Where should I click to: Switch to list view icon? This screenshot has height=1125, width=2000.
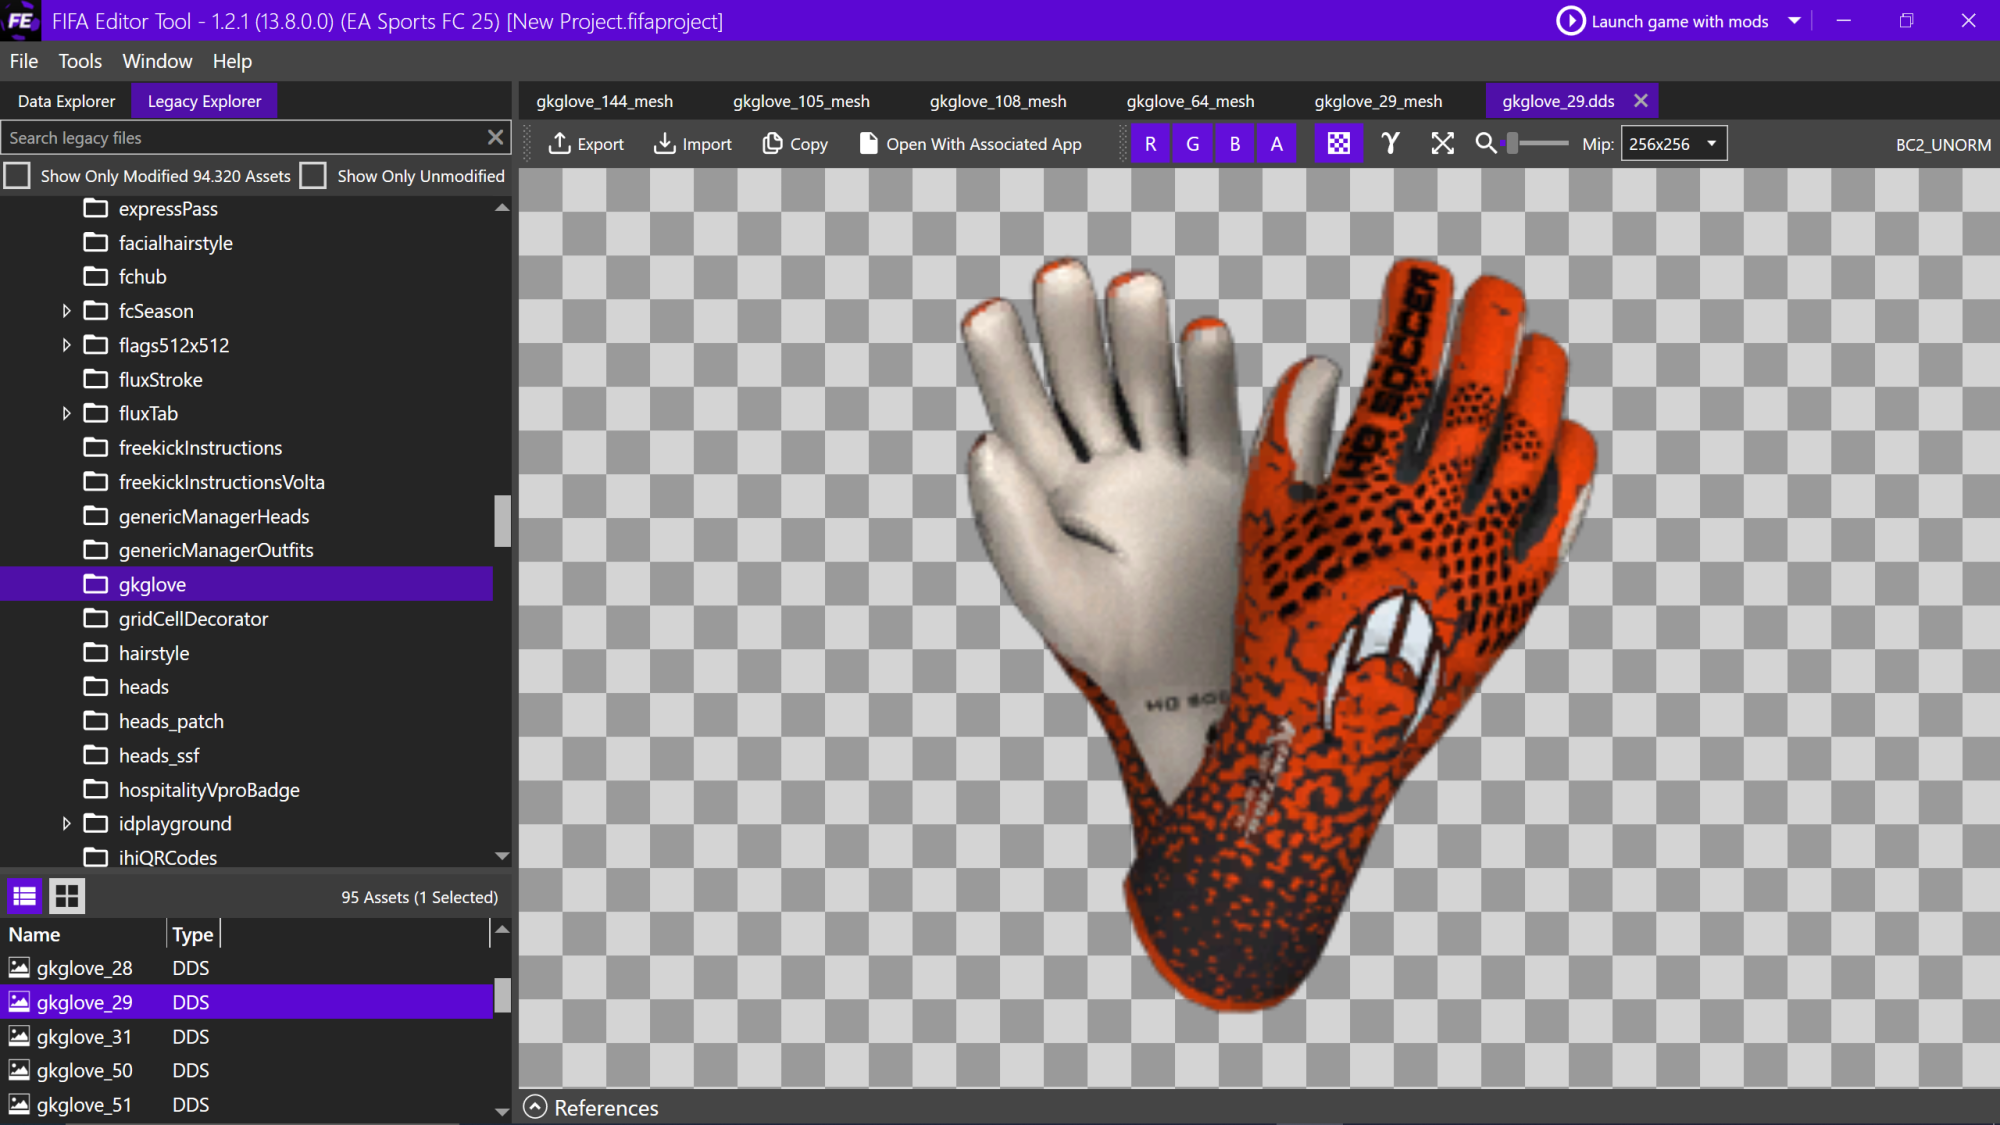(x=25, y=896)
